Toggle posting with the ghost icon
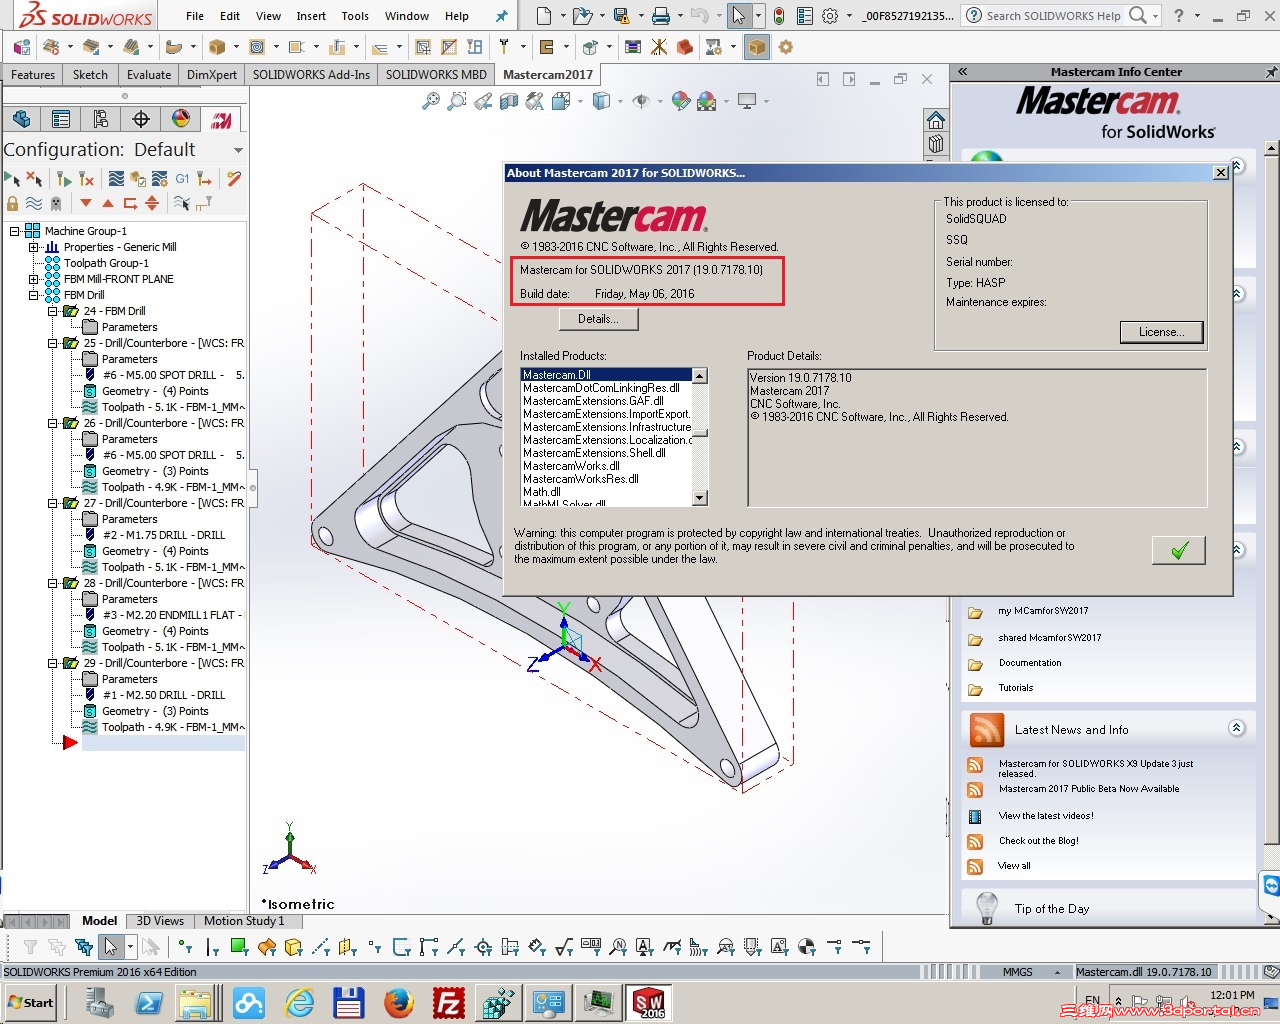Viewport: 1280px width, 1024px height. pos(56,203)
